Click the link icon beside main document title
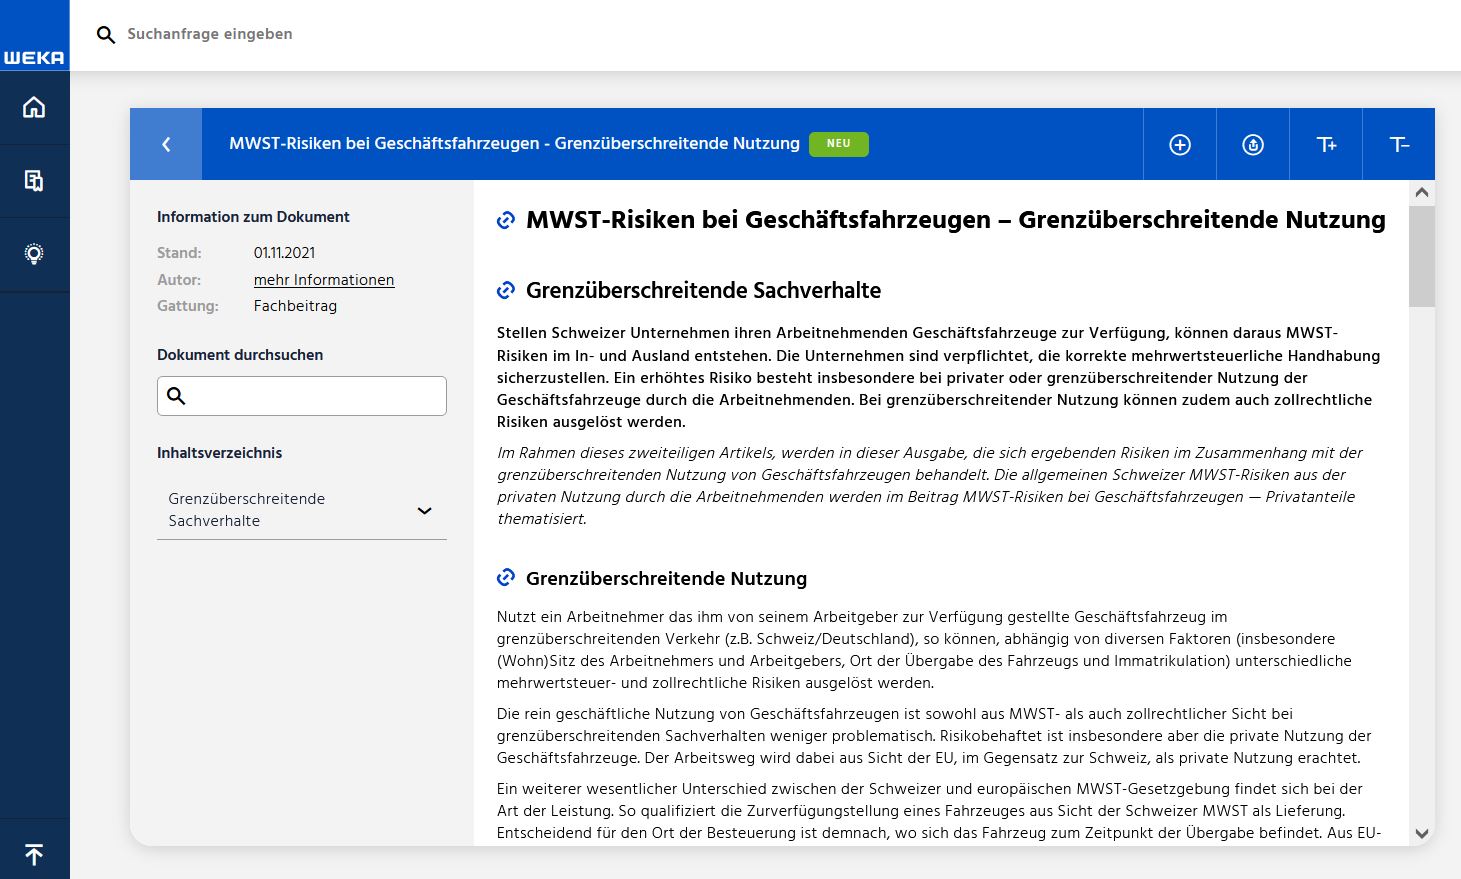The height and width of the screenshot is (879, 1461). coord(506,220)
